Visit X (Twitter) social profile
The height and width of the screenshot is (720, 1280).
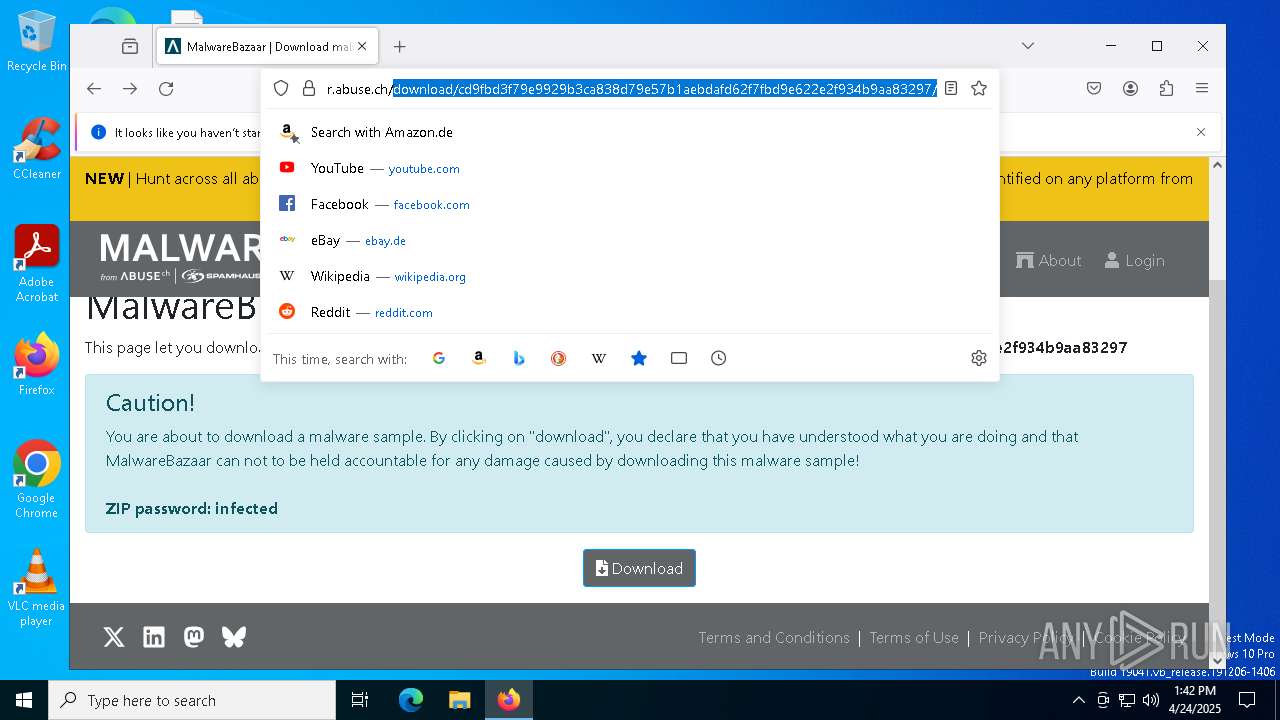[114, 637]
